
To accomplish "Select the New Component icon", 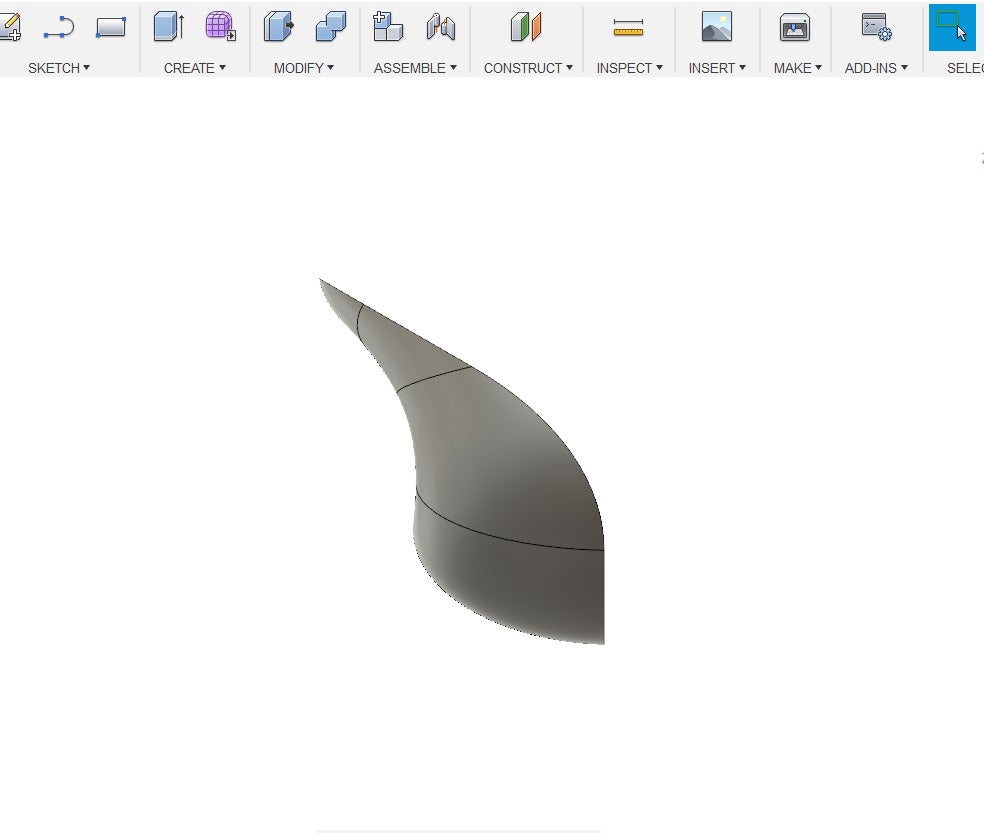I will (388, 26).
